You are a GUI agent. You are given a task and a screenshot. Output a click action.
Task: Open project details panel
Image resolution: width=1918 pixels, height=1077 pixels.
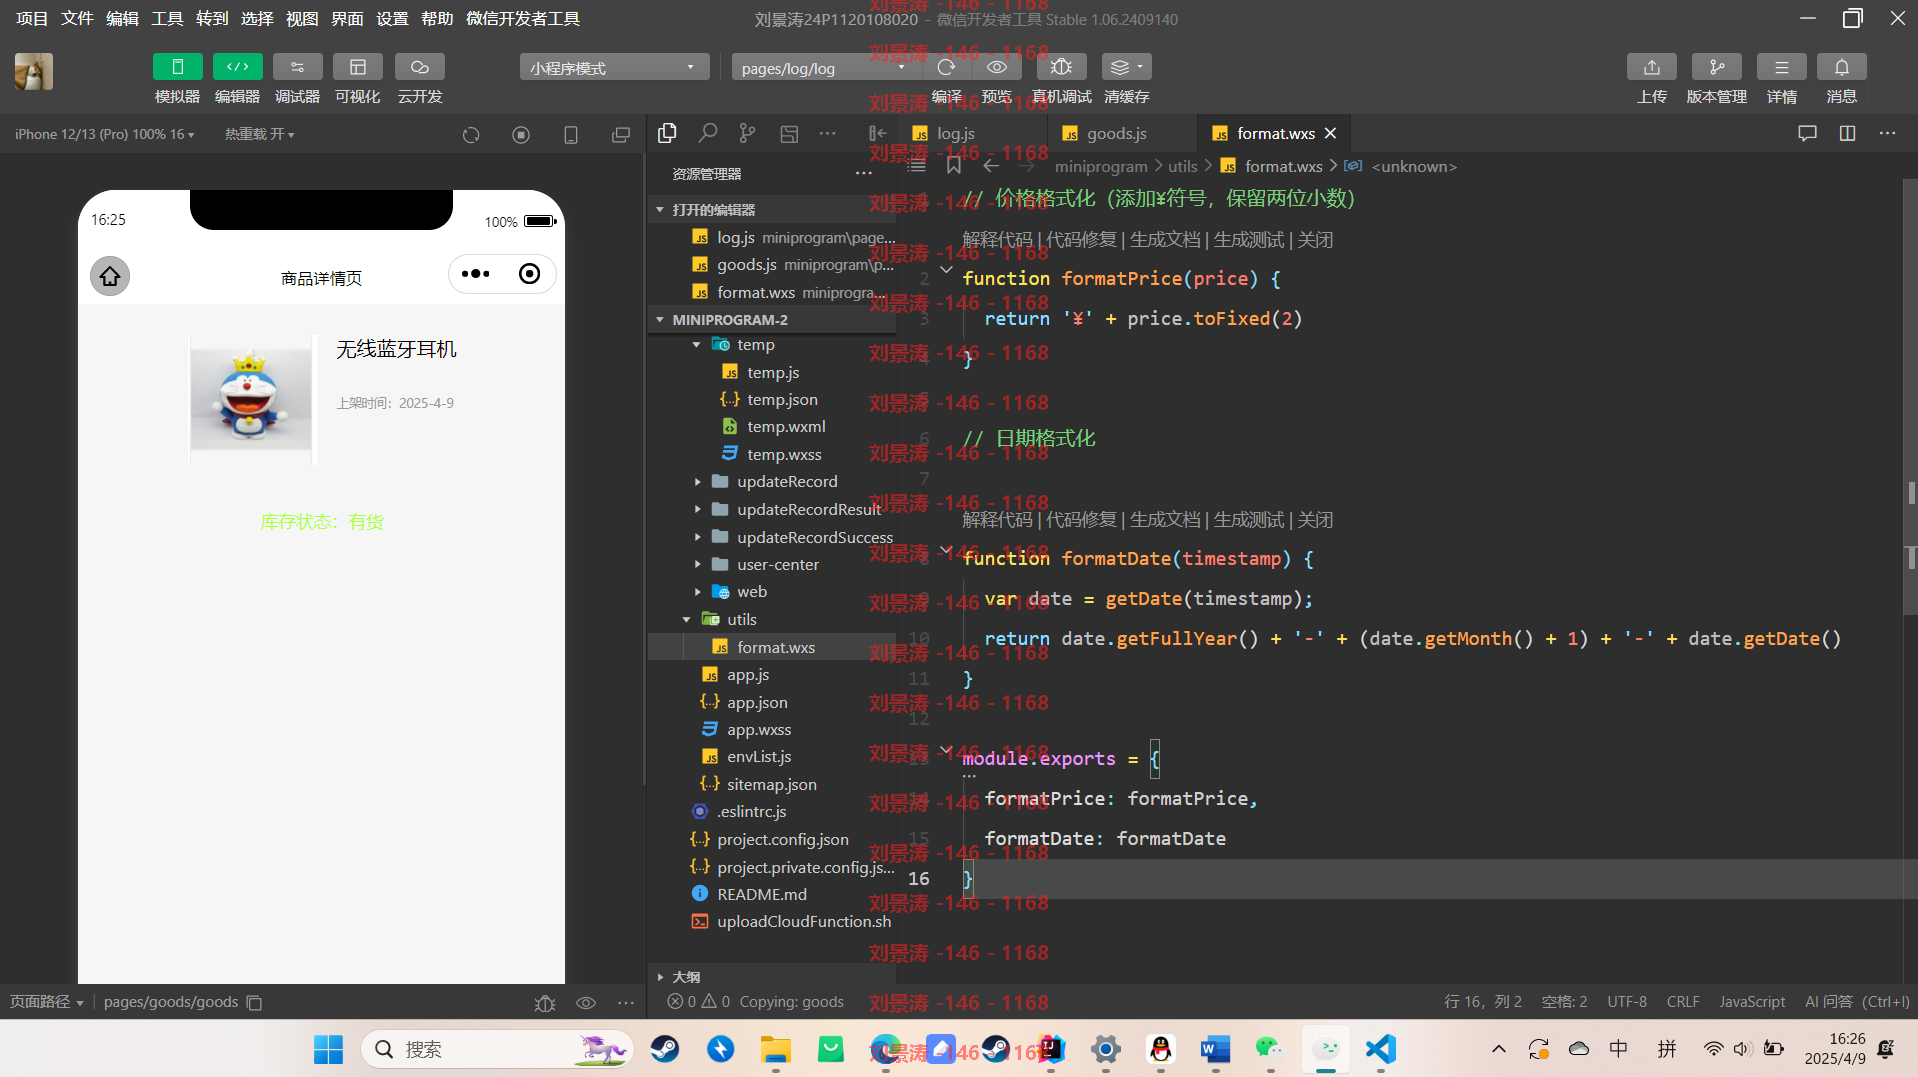click(1781, 67)
